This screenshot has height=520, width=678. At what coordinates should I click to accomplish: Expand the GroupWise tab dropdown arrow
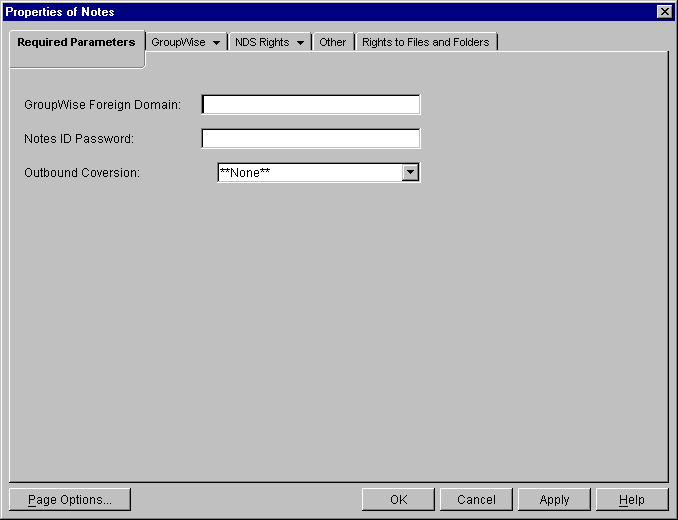click(216, 43)
